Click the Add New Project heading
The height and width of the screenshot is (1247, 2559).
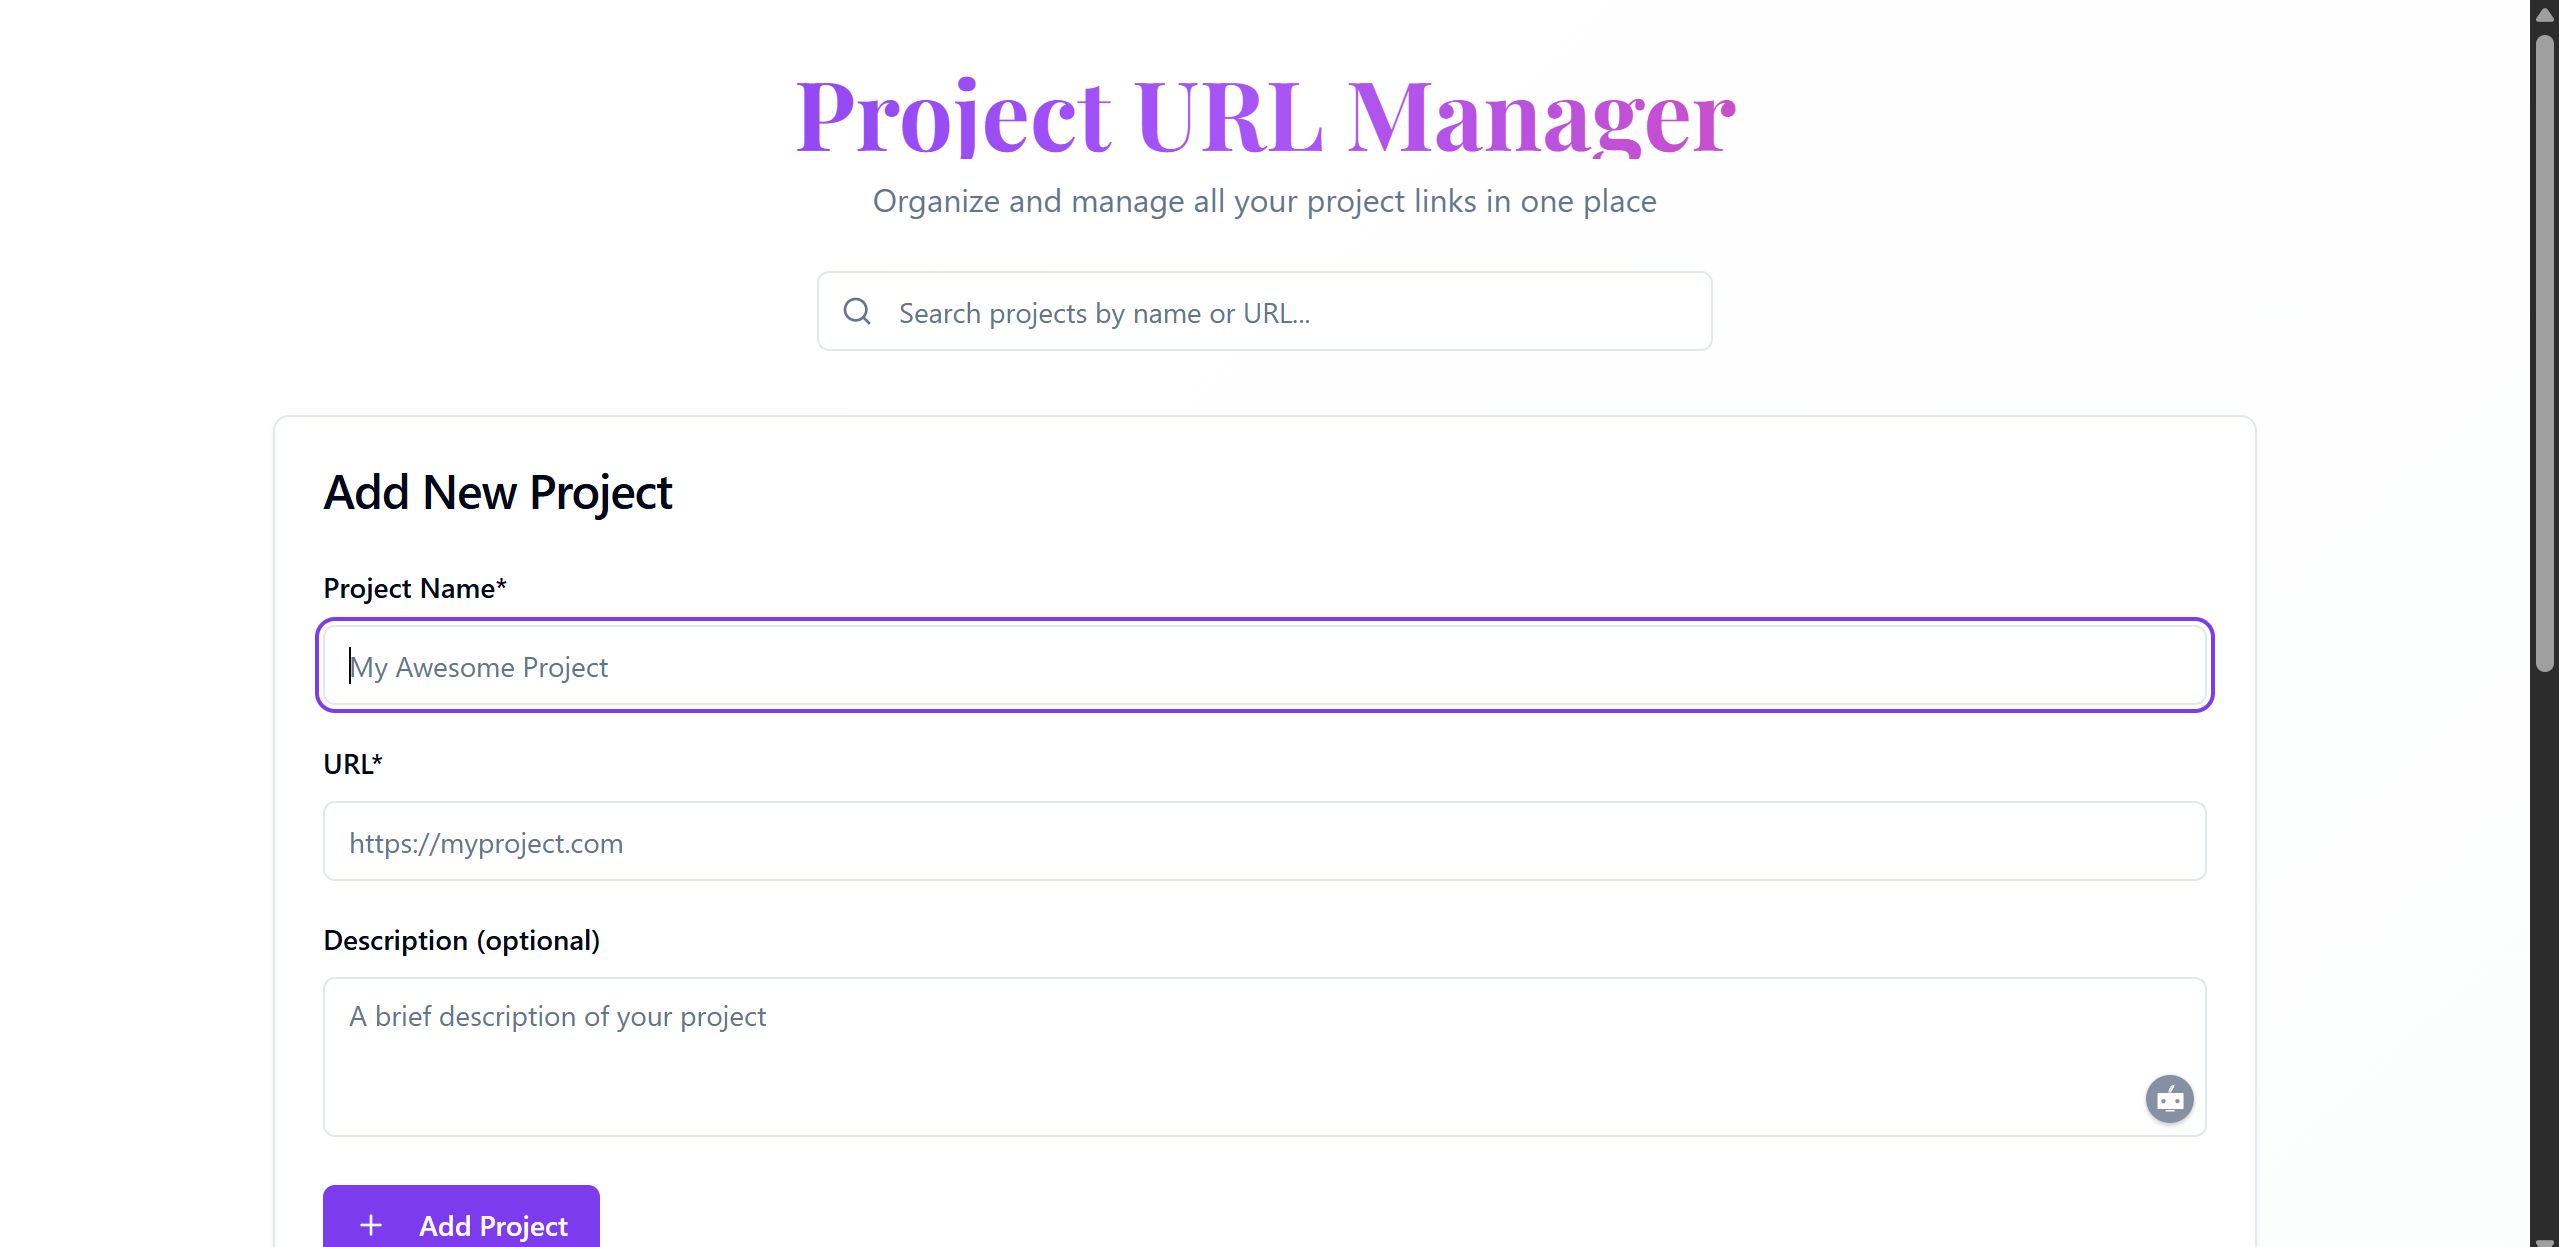click(498, 492)
